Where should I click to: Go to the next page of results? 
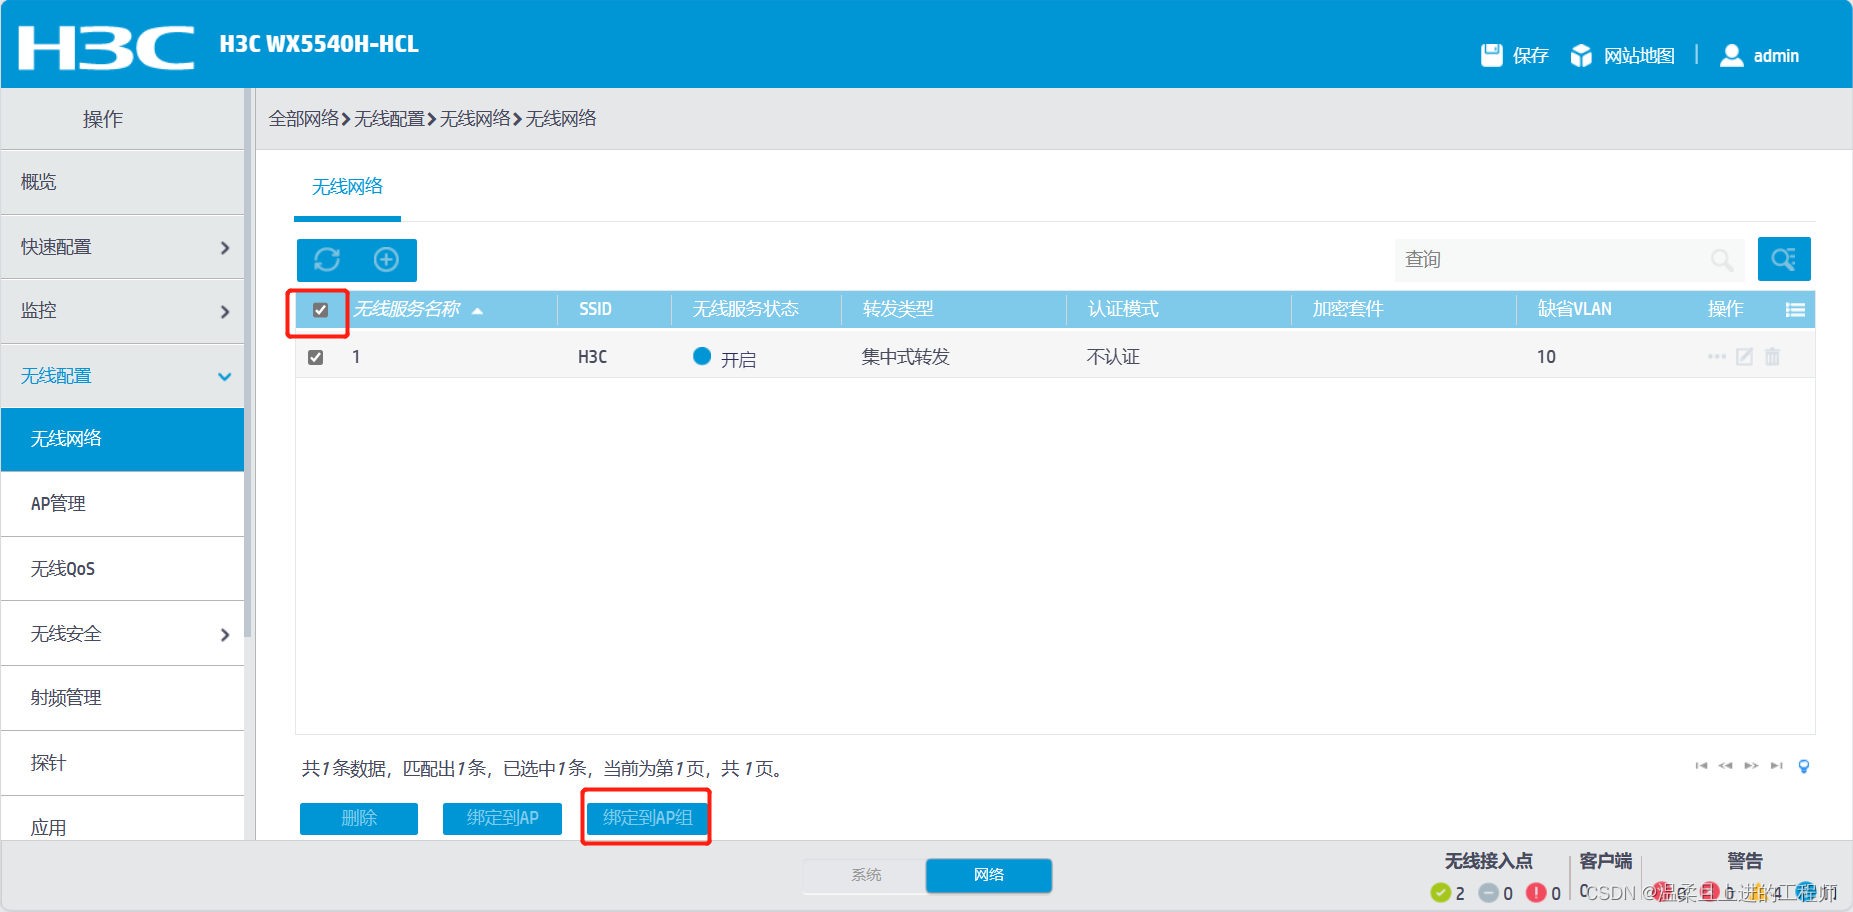click(x=1751, y=766)
